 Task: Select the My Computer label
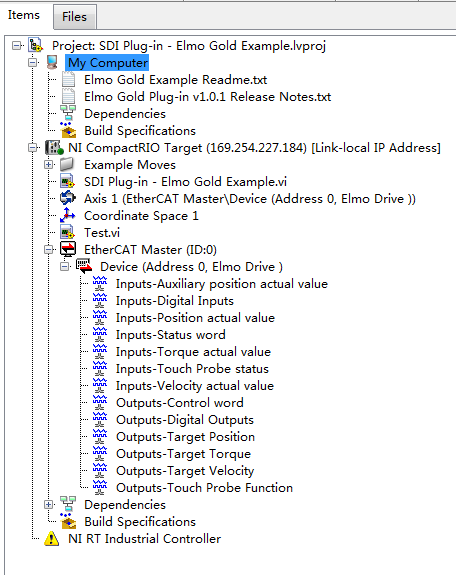(108, 63)
